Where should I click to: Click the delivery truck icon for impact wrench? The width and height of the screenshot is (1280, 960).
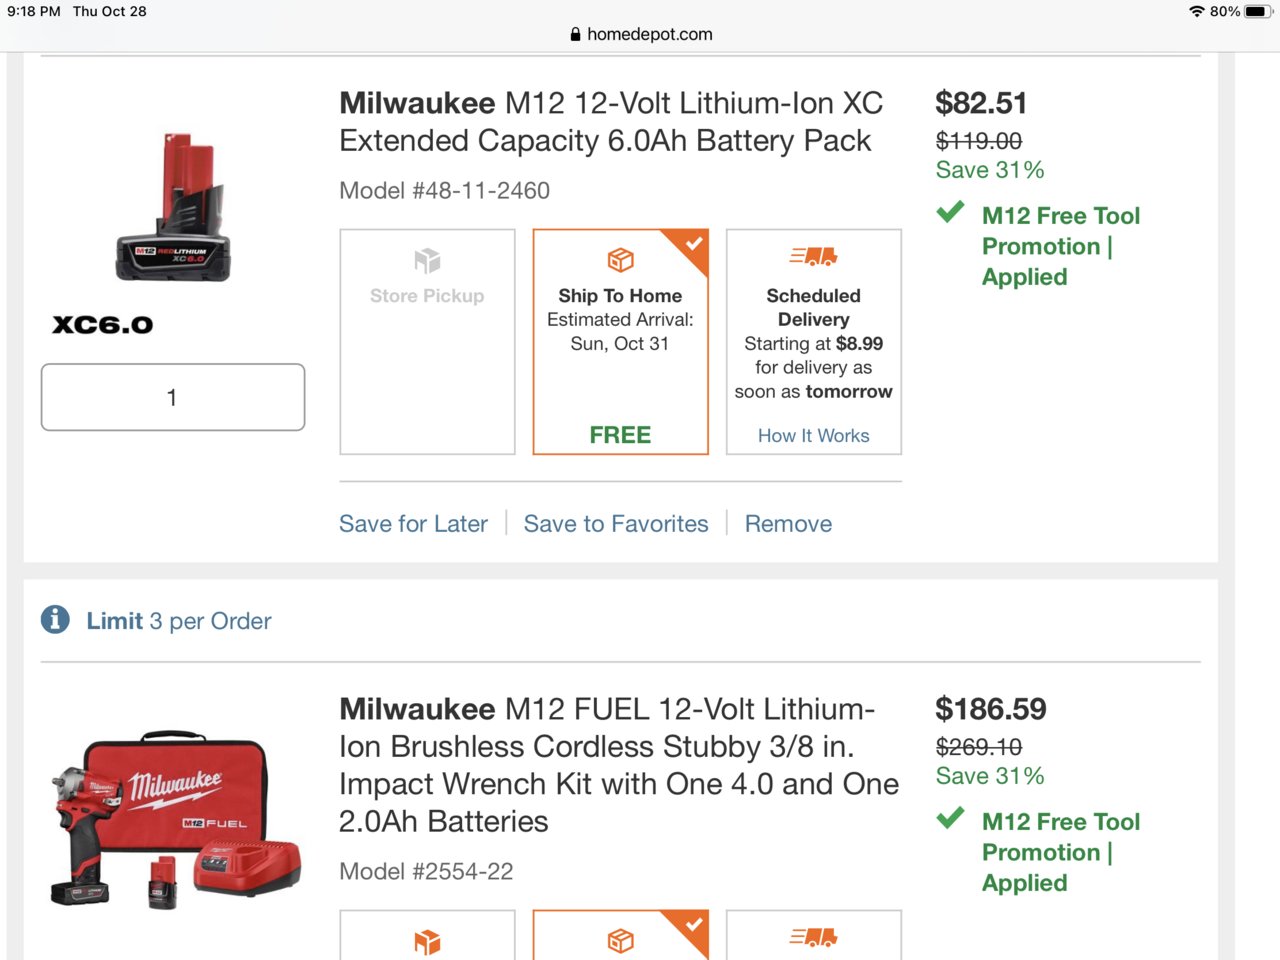click(813, 938)
